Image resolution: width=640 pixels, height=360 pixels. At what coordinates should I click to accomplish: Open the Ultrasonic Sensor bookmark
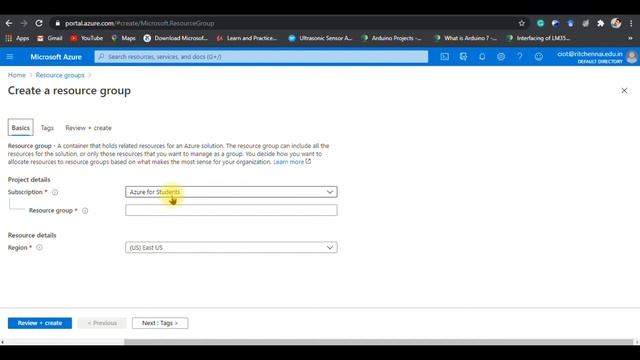coord(320,38)
